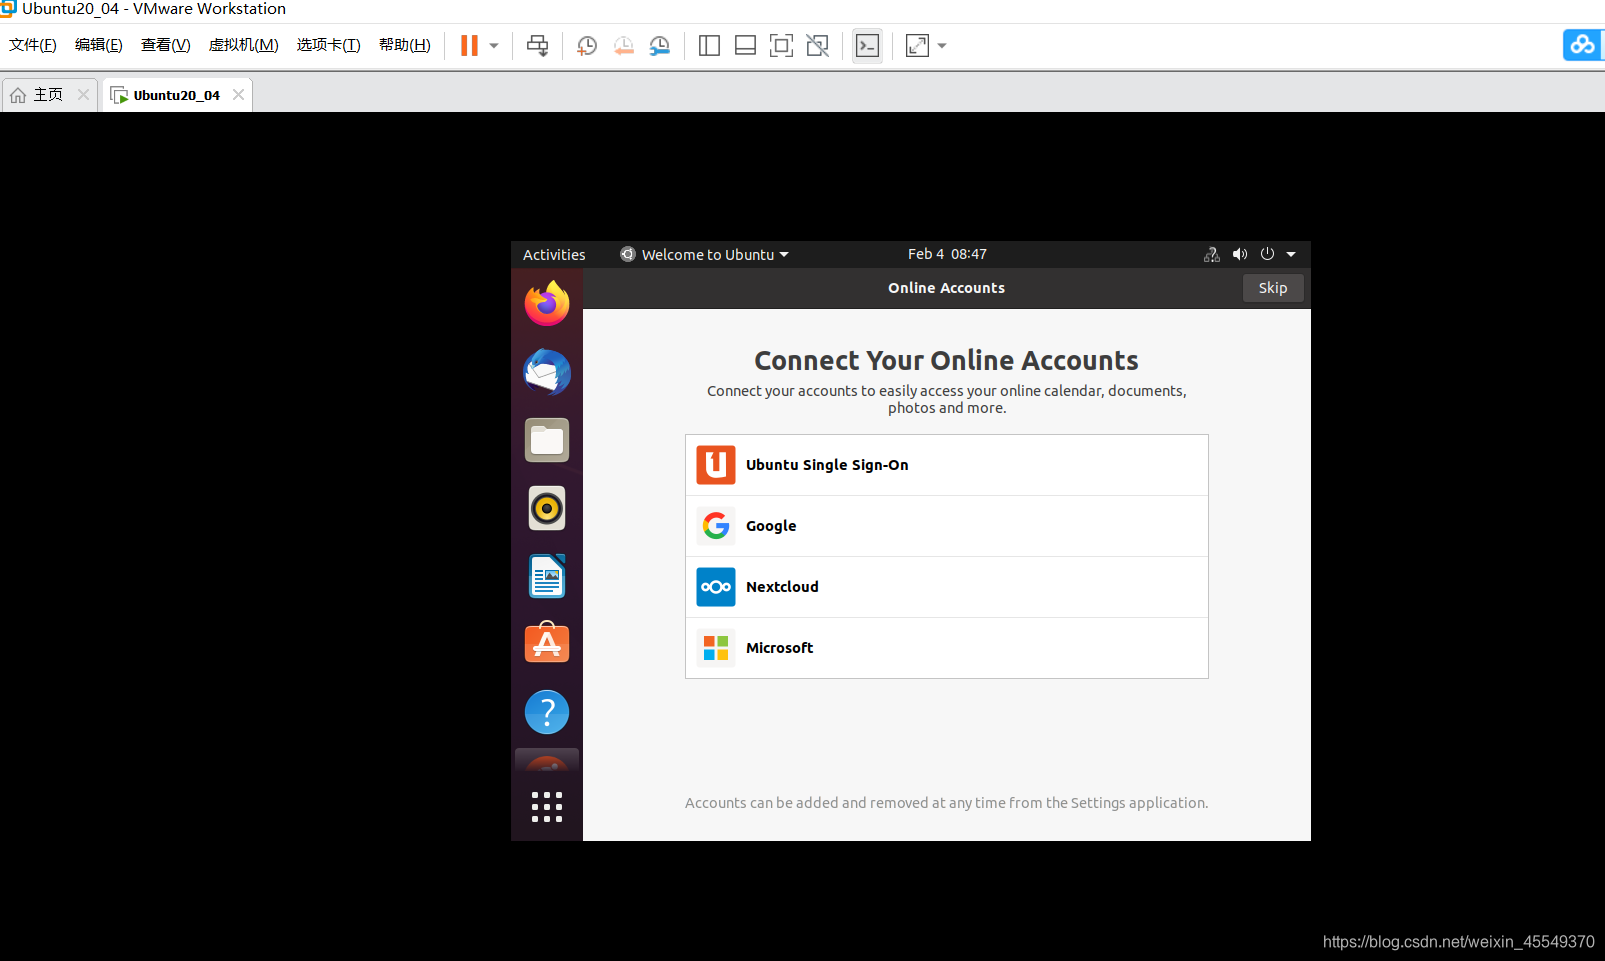
Task: Open the 查看(V) menu
Action: coord(165,45)
